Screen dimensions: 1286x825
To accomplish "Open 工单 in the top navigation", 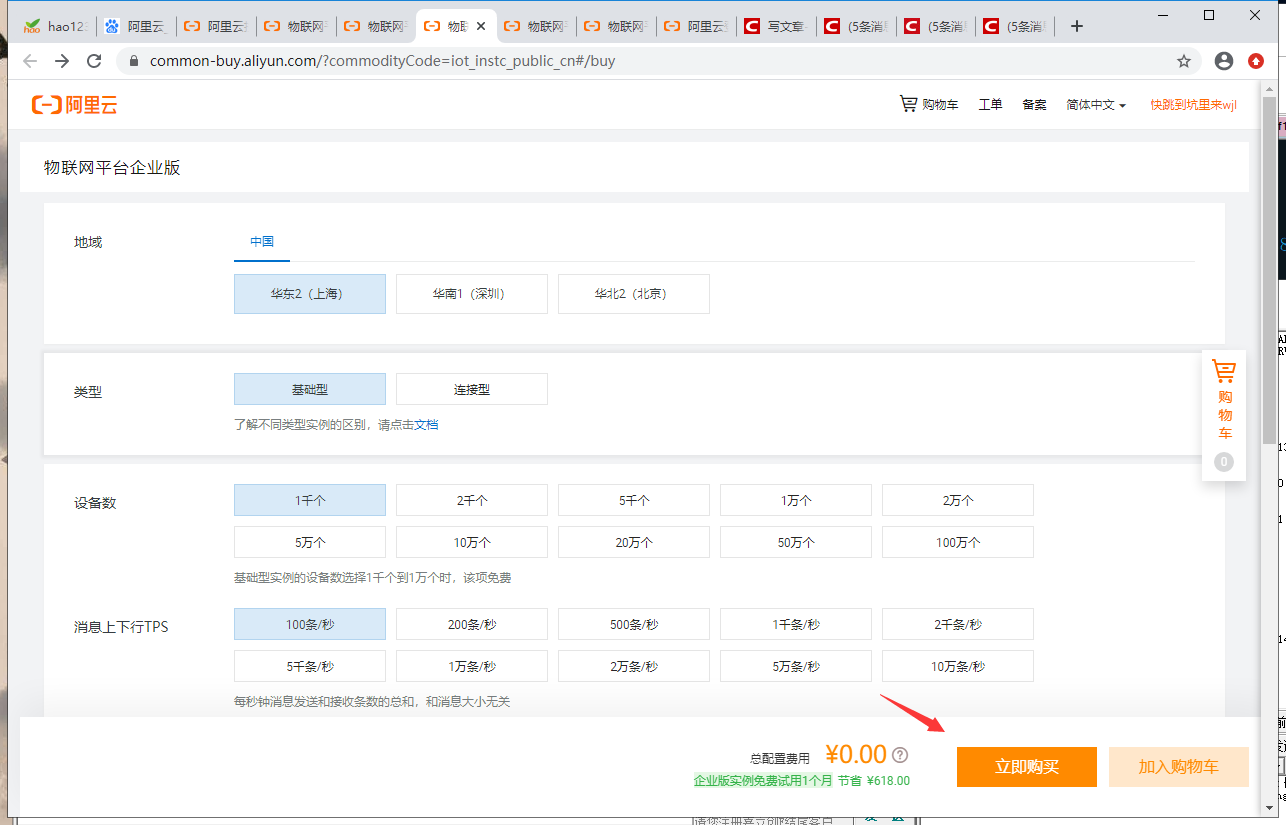I will [990, 104].
